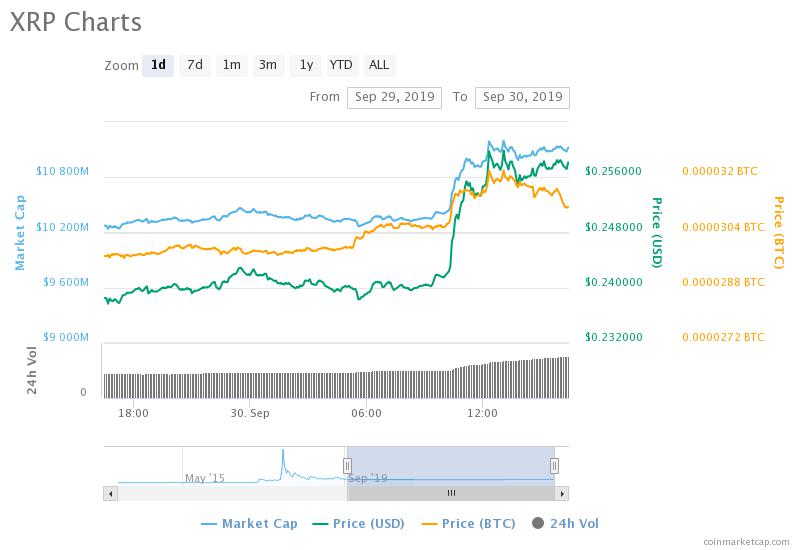Click the 24h Vol axis title
Image resolution: width=800 pixels, height=550 pixels.
coord(32,370)
